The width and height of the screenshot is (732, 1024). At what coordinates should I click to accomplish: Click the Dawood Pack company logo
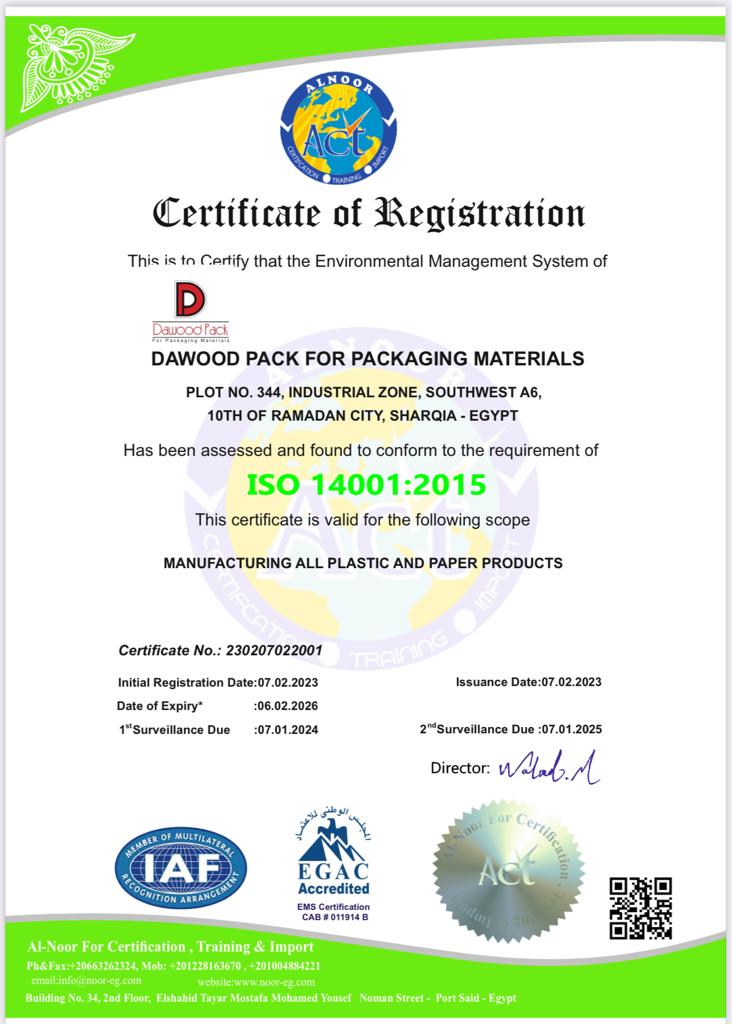tap(191, 312)
